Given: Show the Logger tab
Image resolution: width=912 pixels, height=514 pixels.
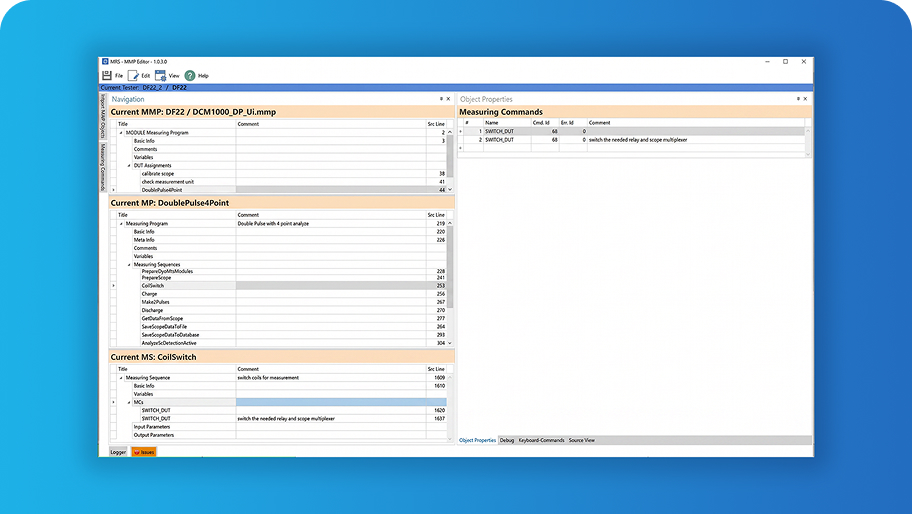Looking at the screenshot, I should 118,452.
